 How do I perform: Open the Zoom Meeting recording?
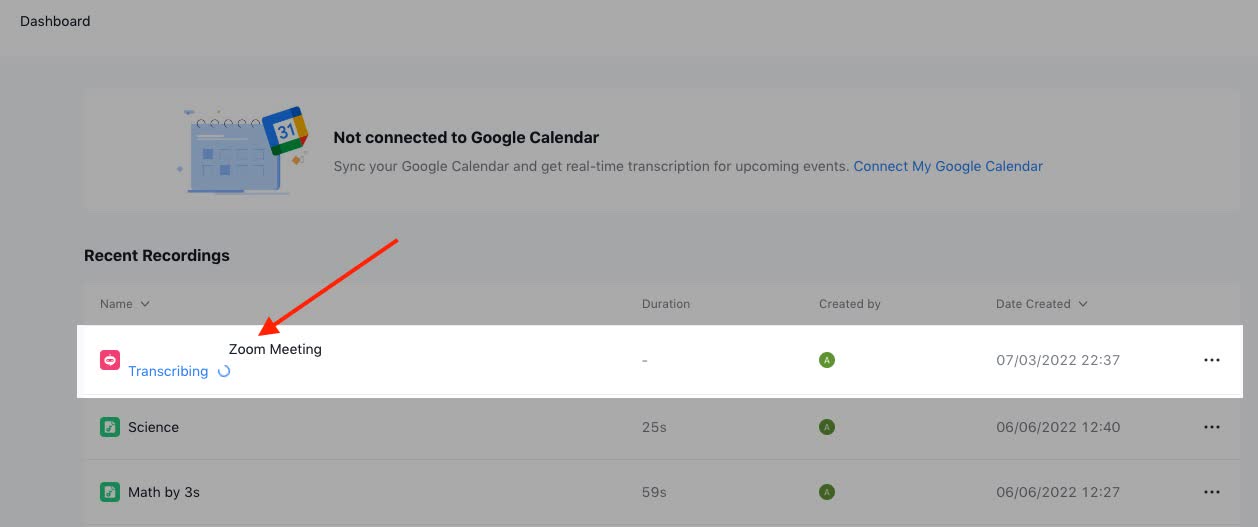275,349
